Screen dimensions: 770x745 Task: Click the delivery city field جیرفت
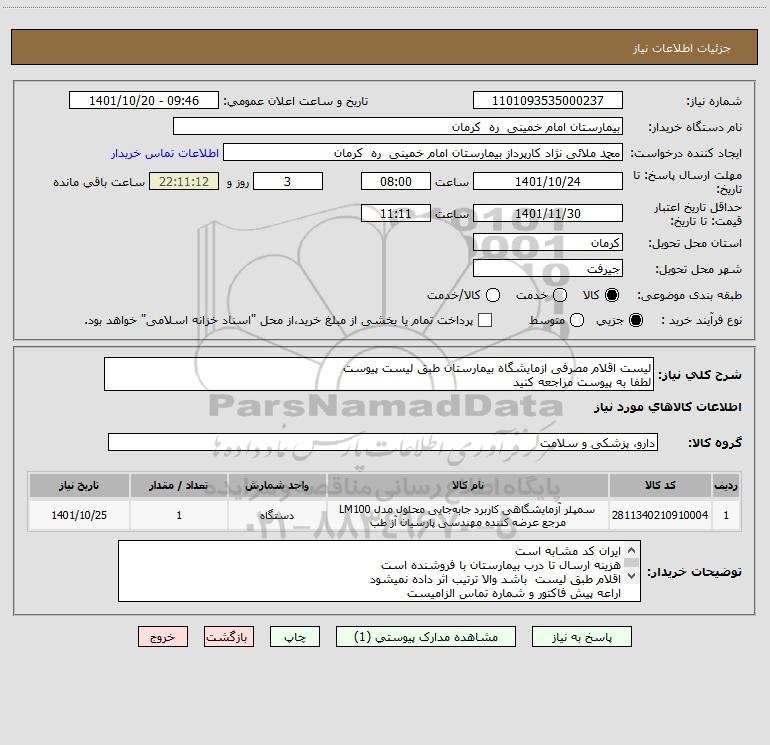(x=548, y=269)
